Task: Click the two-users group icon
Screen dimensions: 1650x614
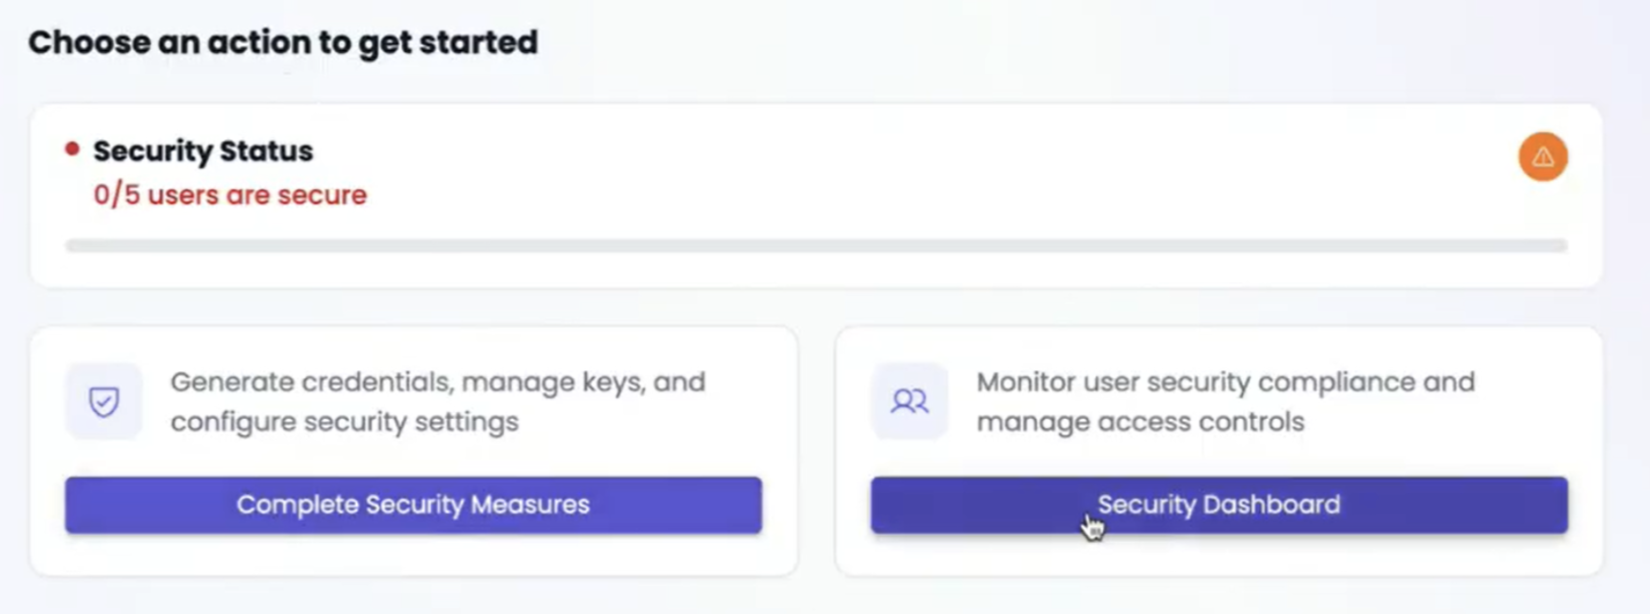Action: [x=909, y=402]
